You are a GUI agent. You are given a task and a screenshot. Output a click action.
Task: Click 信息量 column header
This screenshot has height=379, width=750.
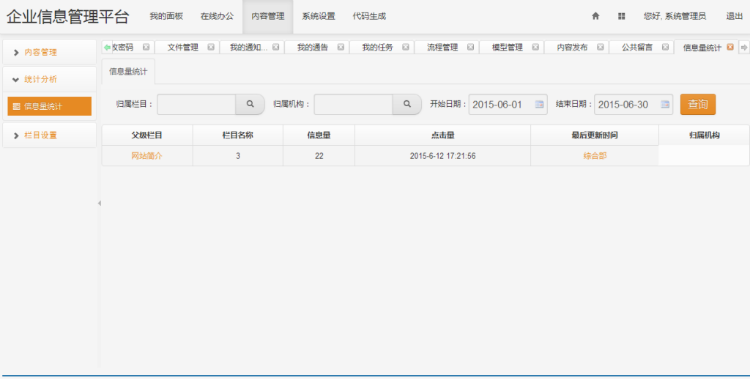(319, 135)
